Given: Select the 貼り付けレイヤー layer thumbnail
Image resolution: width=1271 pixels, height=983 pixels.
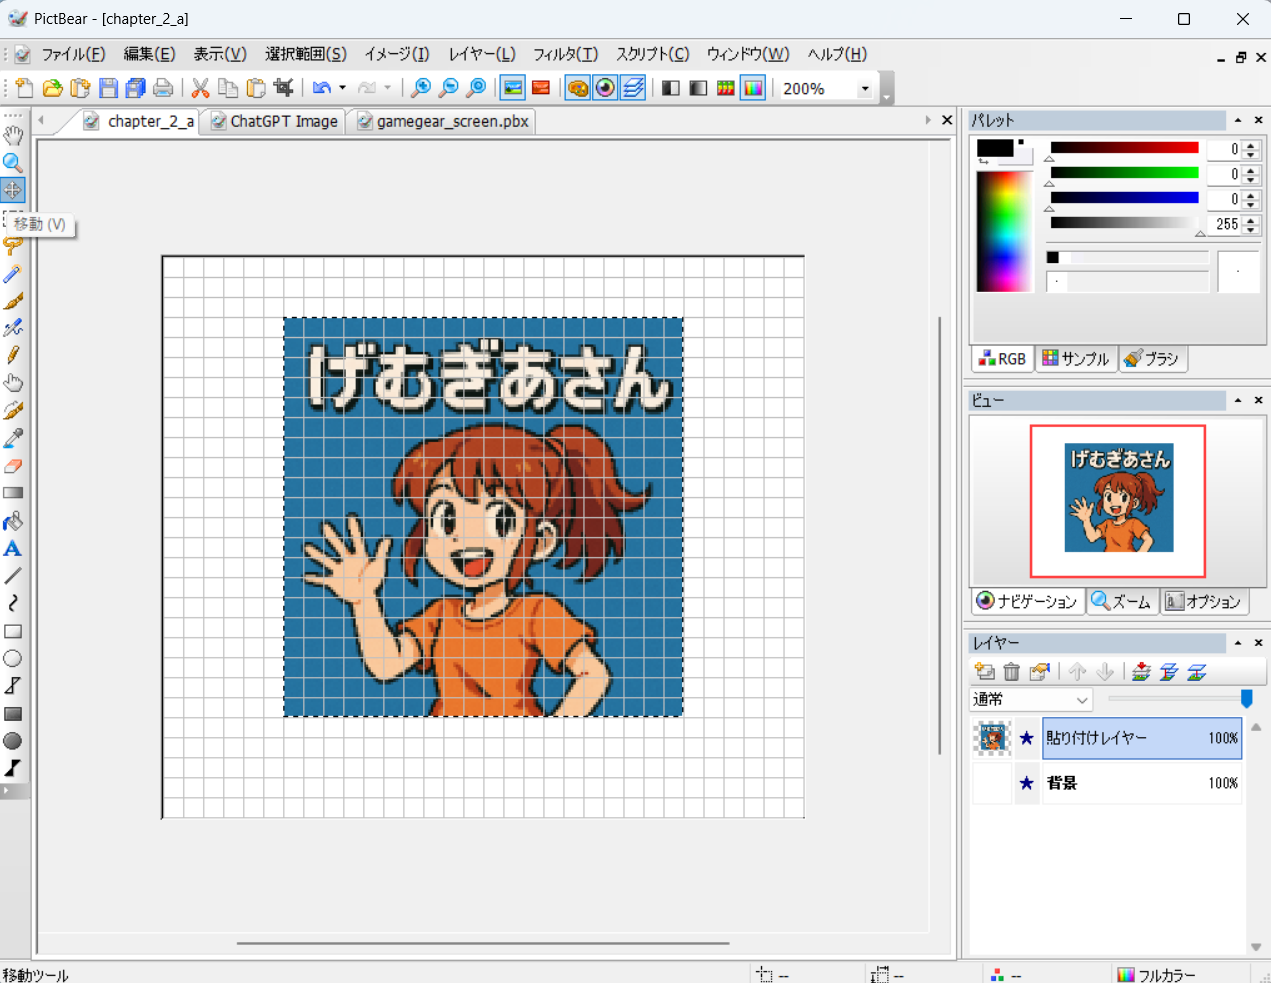Looking at the screenshot, I should 992,738.
